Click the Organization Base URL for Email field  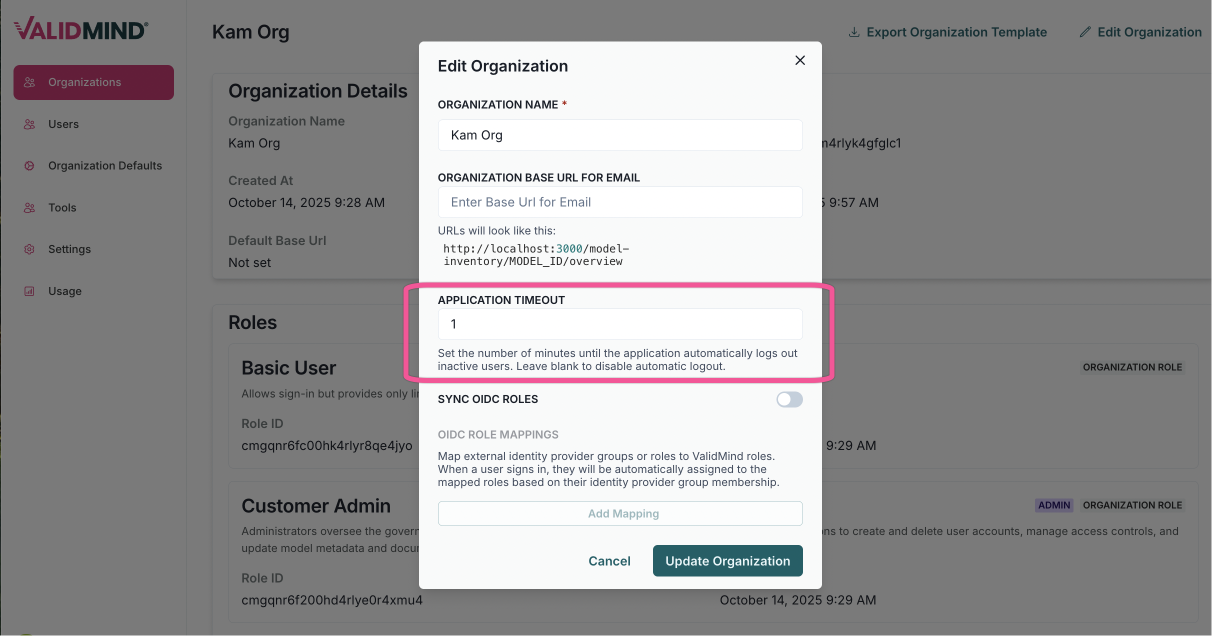coord(620,202)
